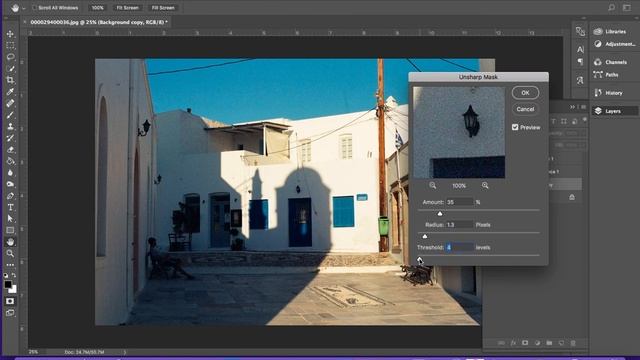The height and width of the screenshot is (360, 640).
Task: Select the Crop tool
Action: [10, 80]
